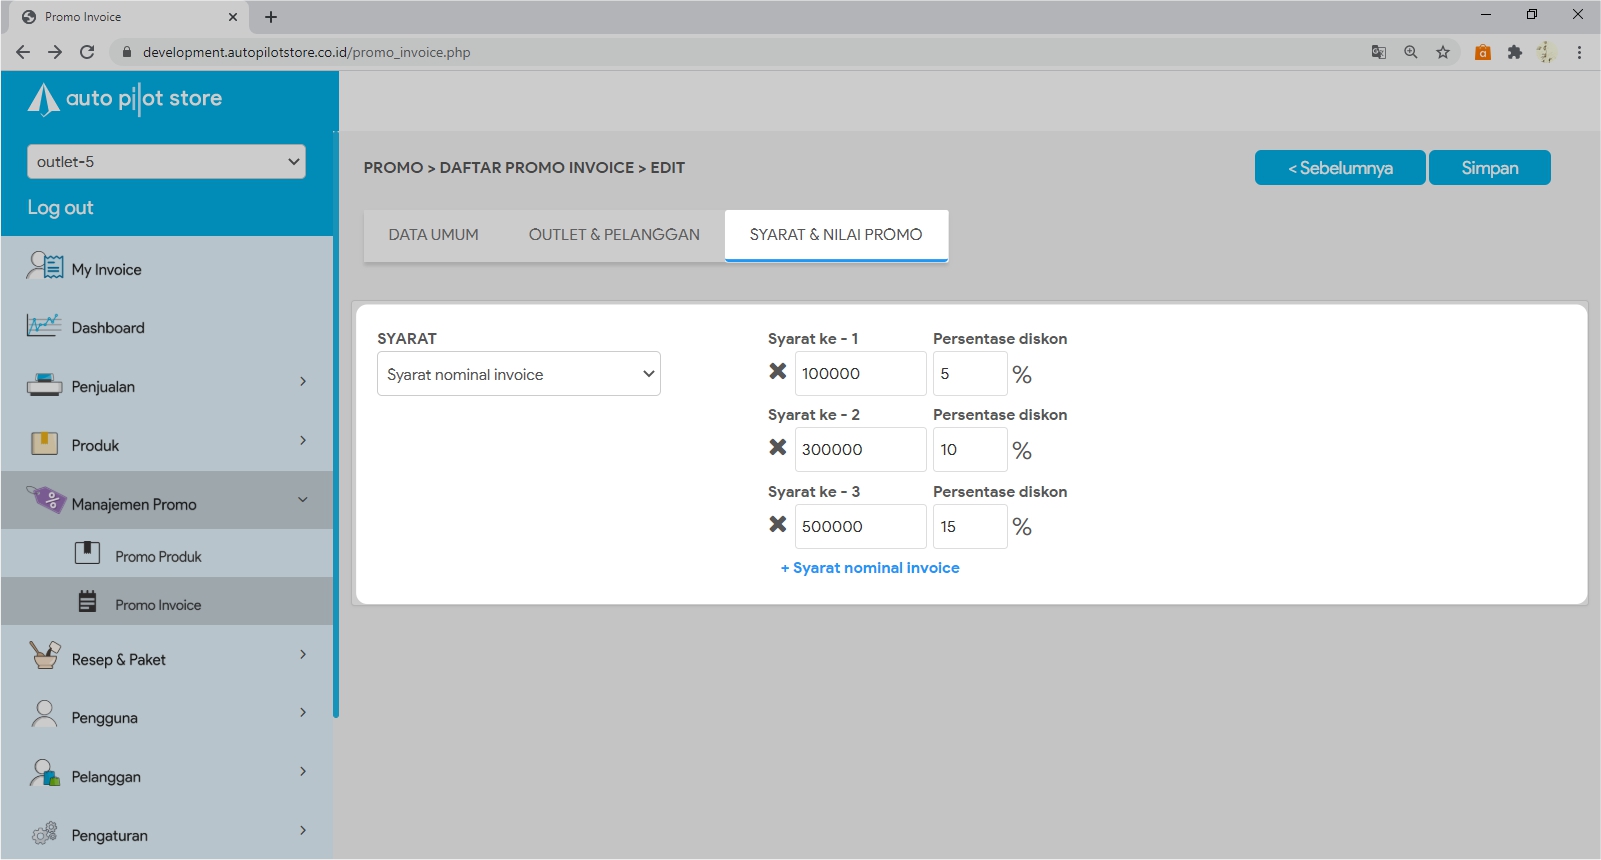Remove Syarat ke - 1 with X icon

click(x=777, y=372)
